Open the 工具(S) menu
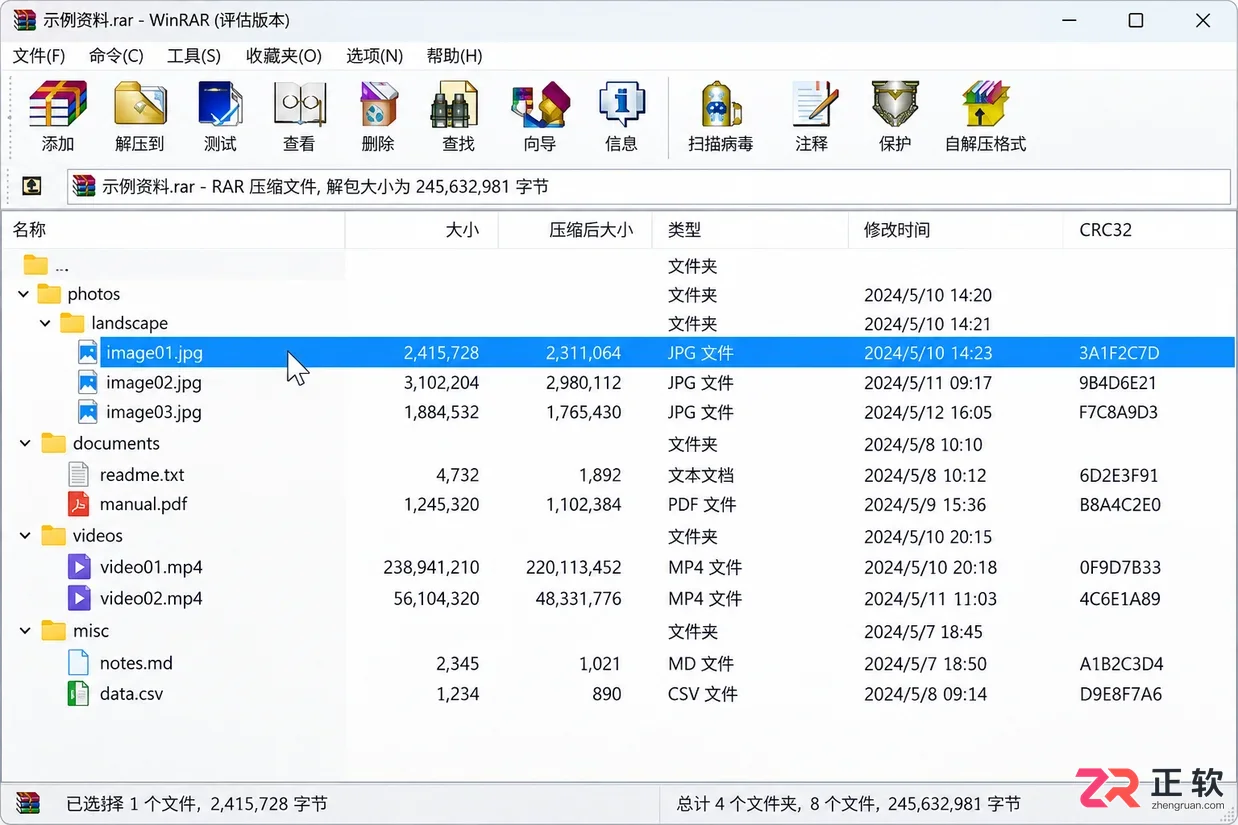1238x825 pixels. (194, 56)
